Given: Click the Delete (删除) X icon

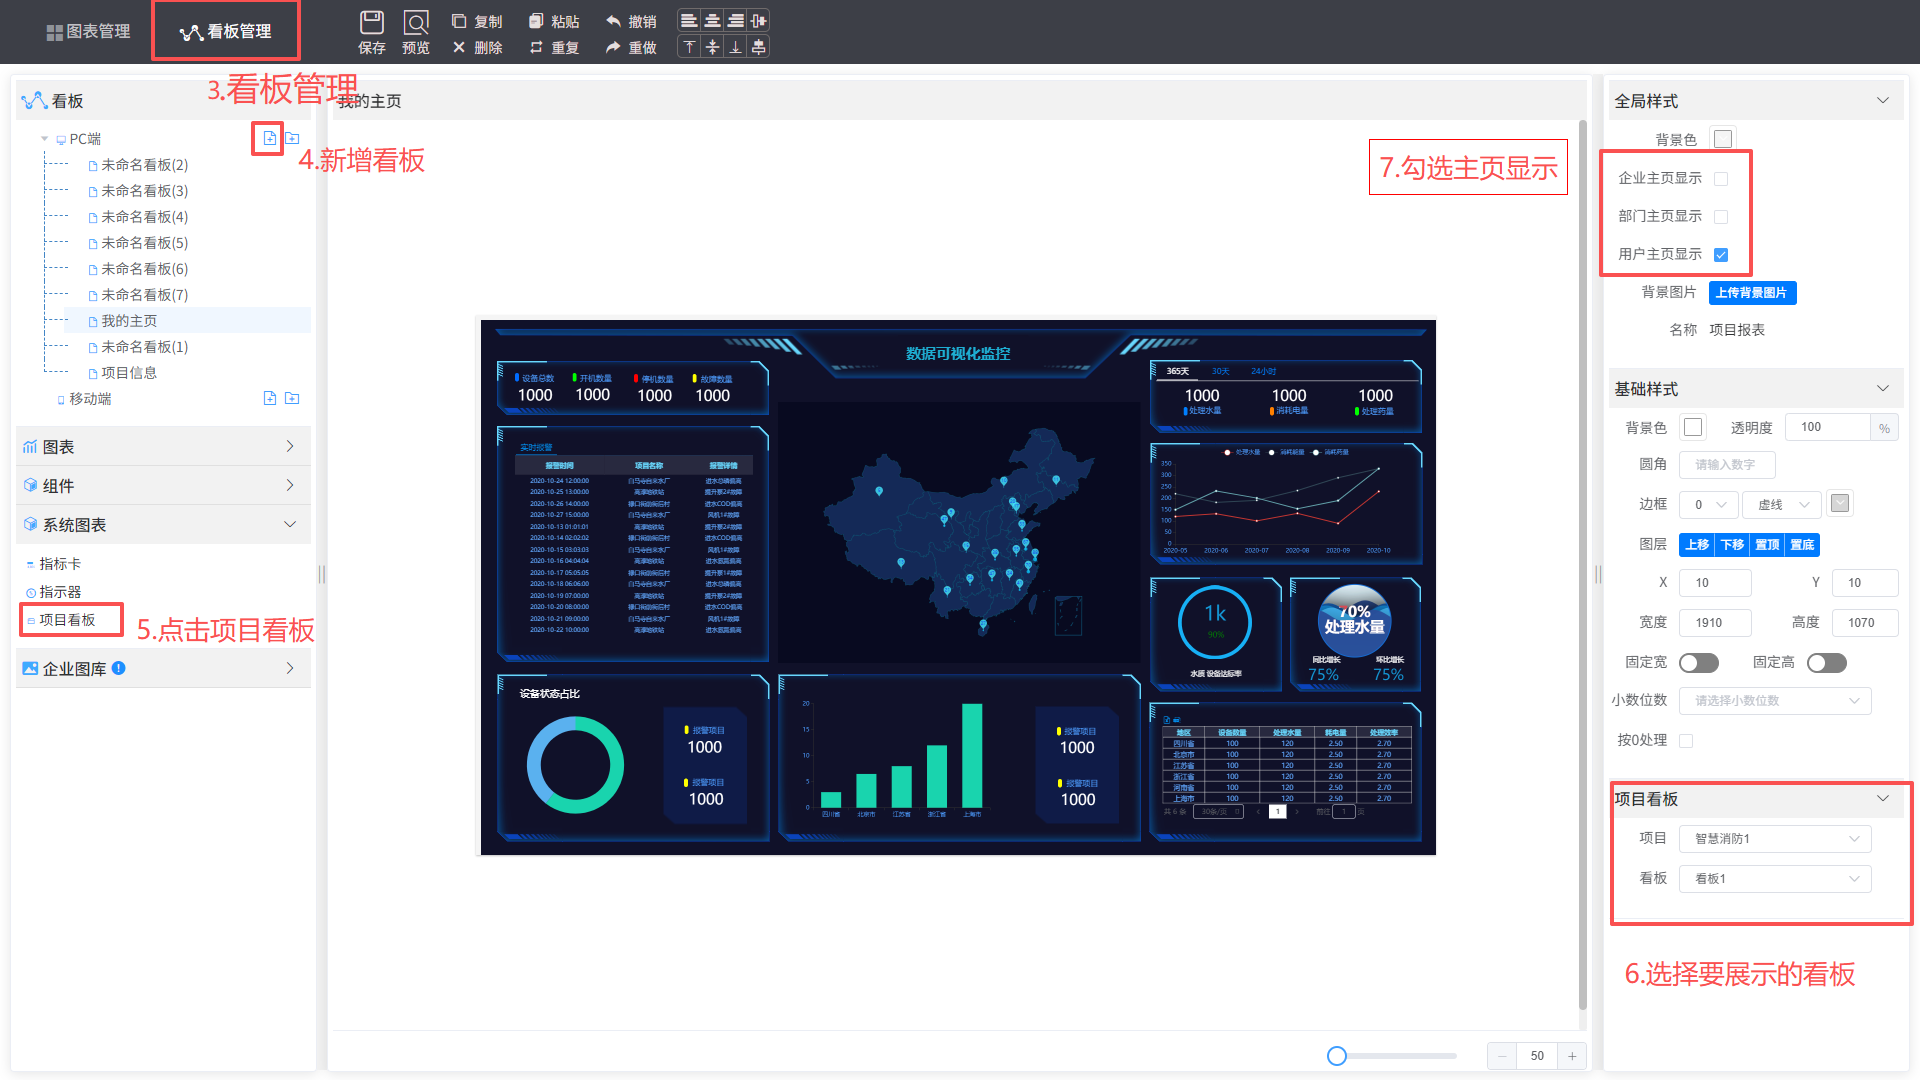Looking at the screenshot, I should (459, 47).
